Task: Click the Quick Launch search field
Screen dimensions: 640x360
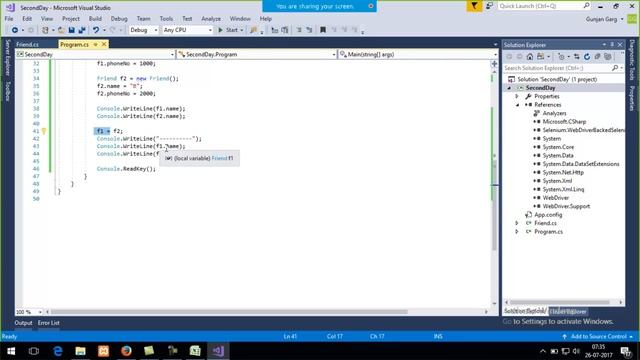Action: 544,6
